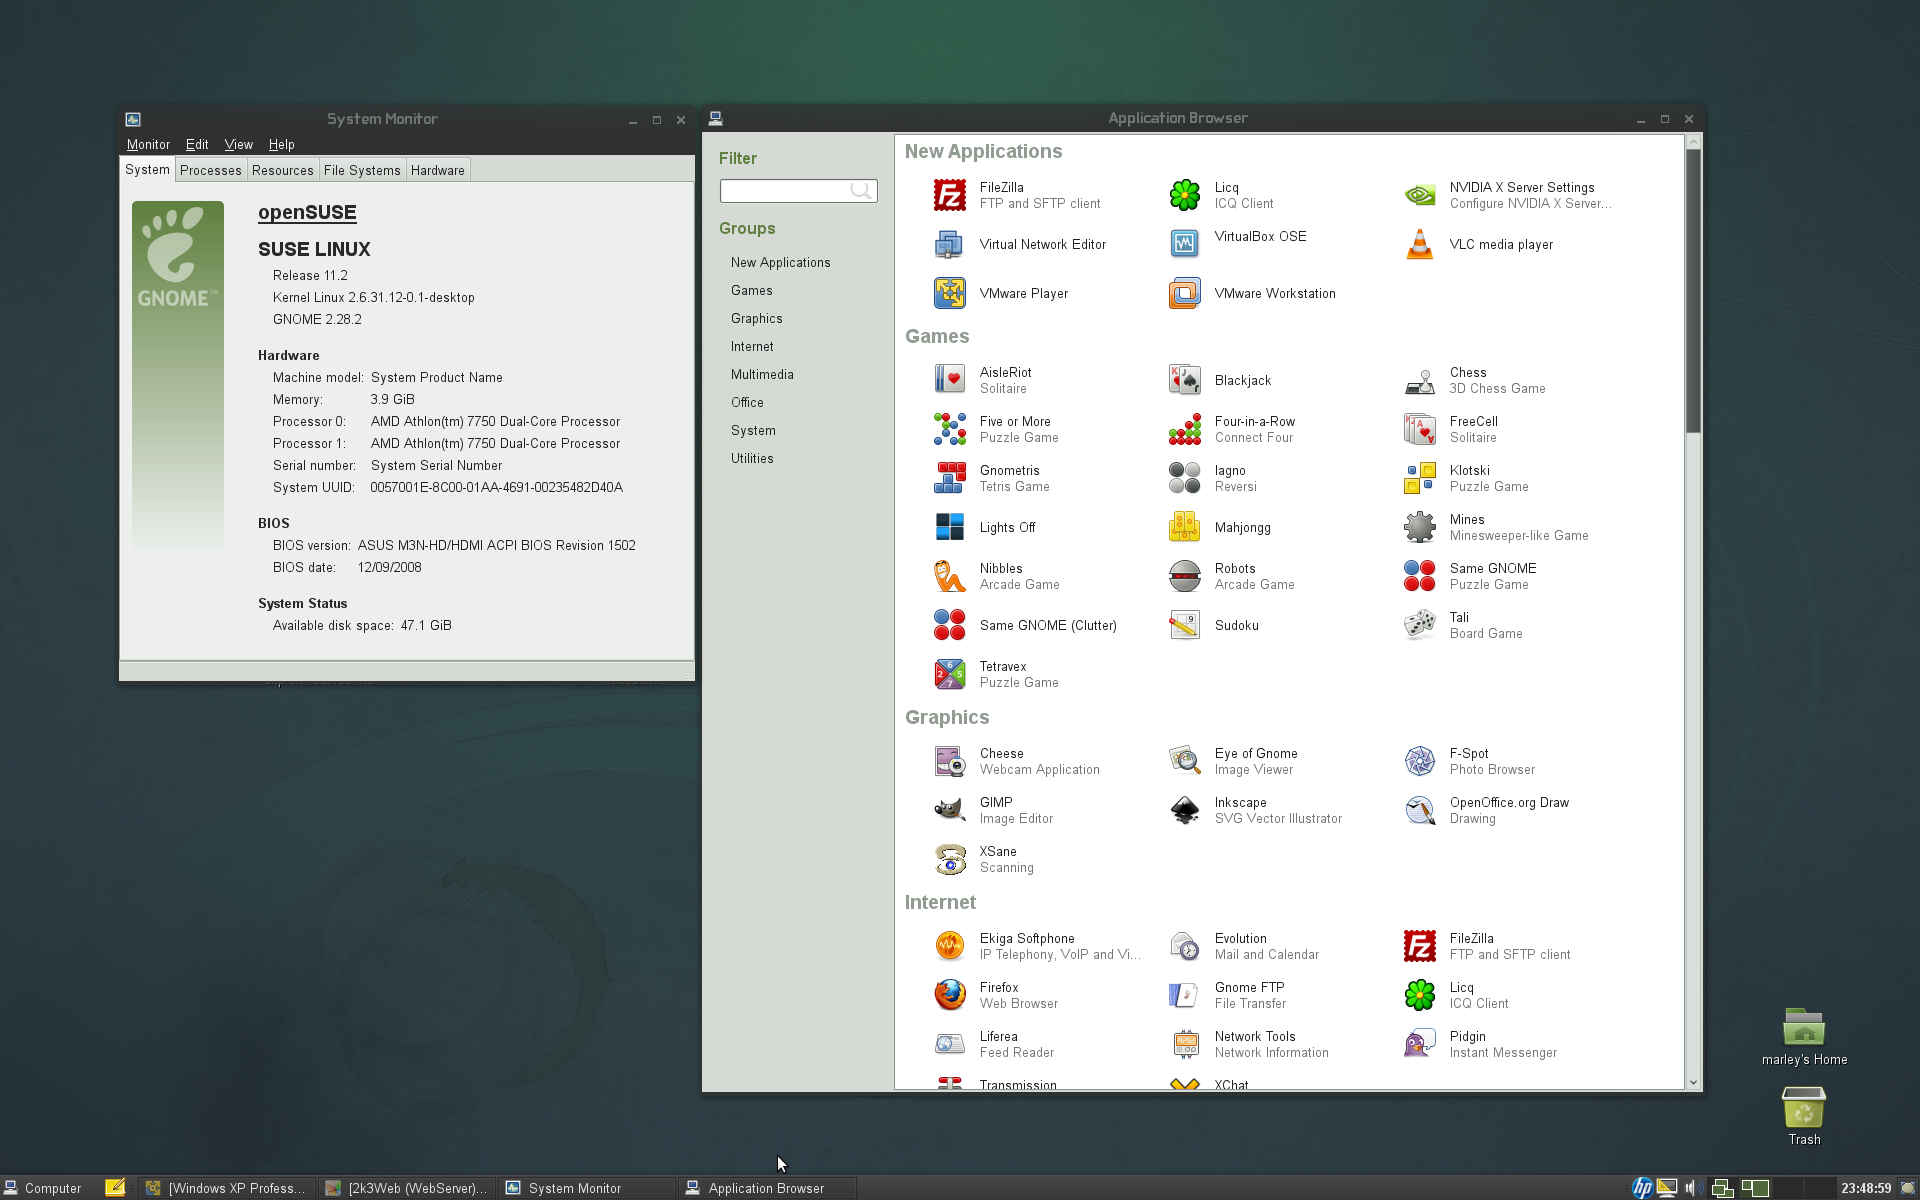The height and width of the screenshot is (1200, 1920).
Task: Switch to the Processes tab
Action: [210, 170]
